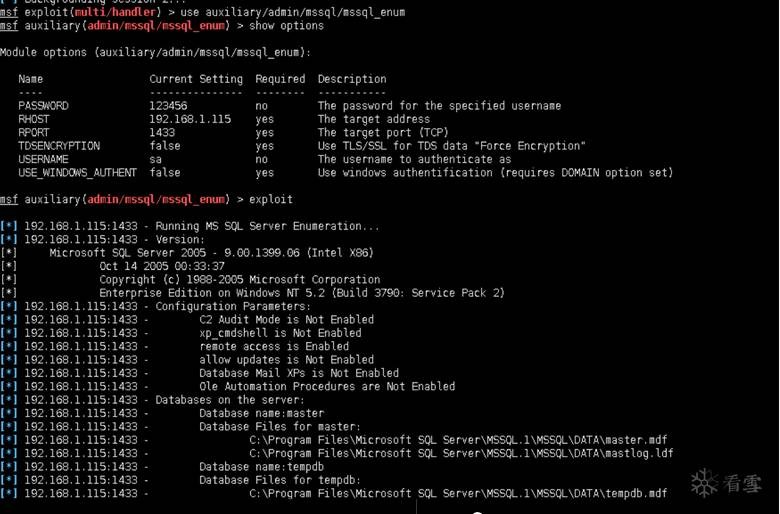
Task: Click the USE_WINDOWS_AUTHENT option name
Action: click(x=77, y=173)
